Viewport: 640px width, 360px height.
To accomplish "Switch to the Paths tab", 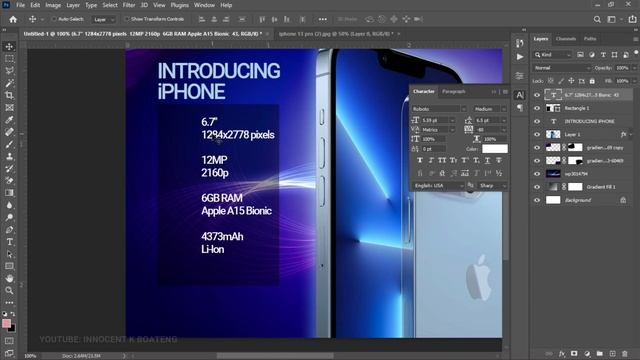I will (x=590, y=39).
